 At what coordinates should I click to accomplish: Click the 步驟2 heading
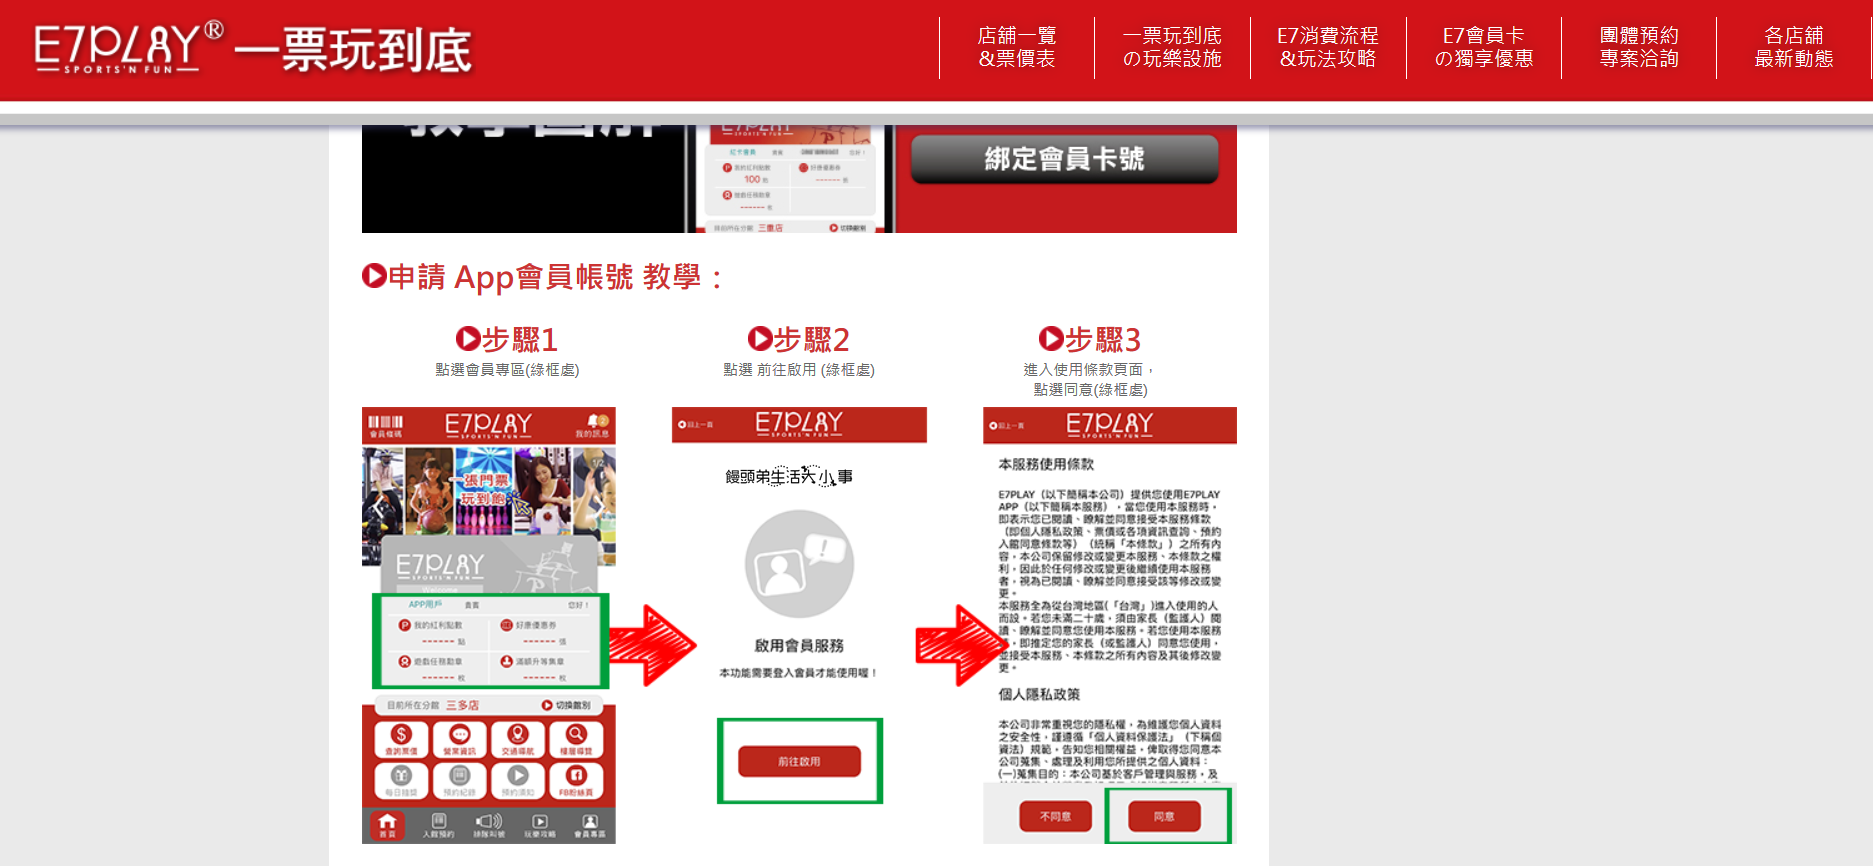pyautogui.click(x=798, y=339)
